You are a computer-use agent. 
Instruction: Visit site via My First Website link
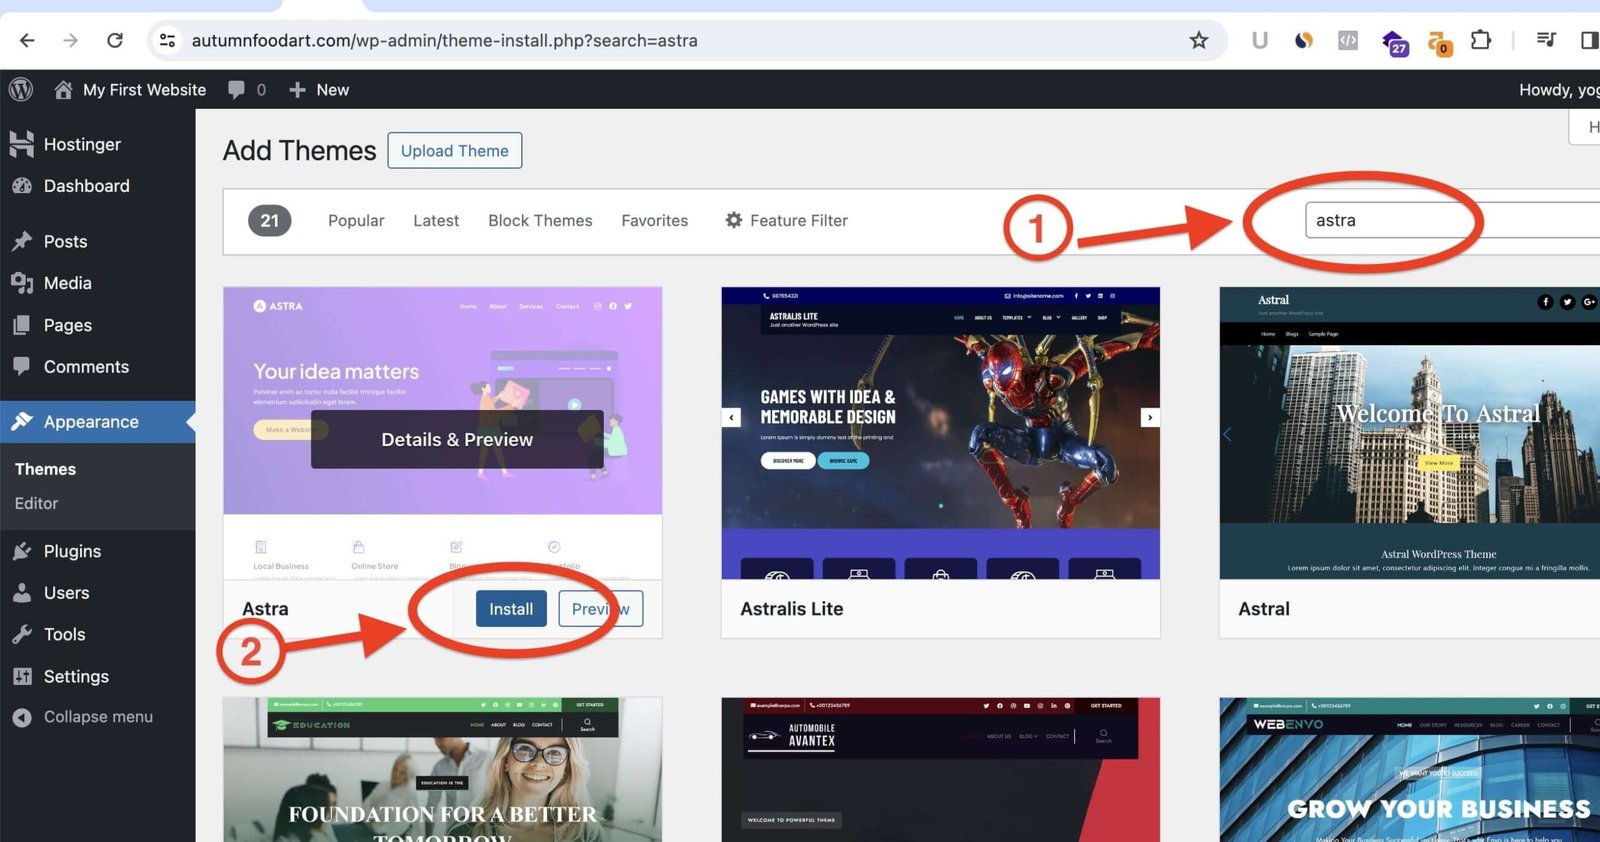point(130,89)
